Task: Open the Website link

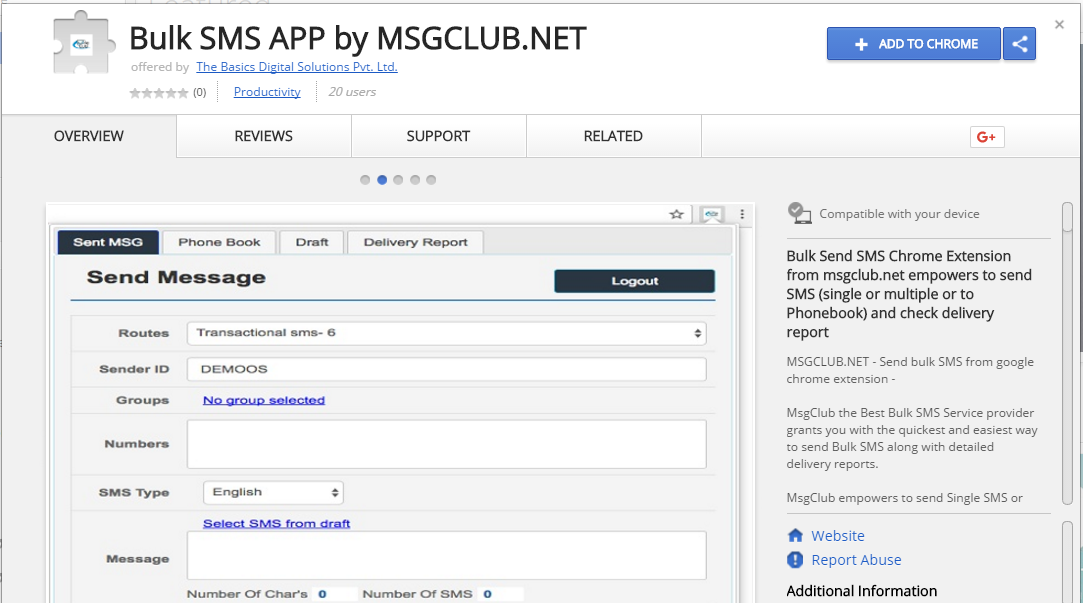Action: click(x=838, y=536)
